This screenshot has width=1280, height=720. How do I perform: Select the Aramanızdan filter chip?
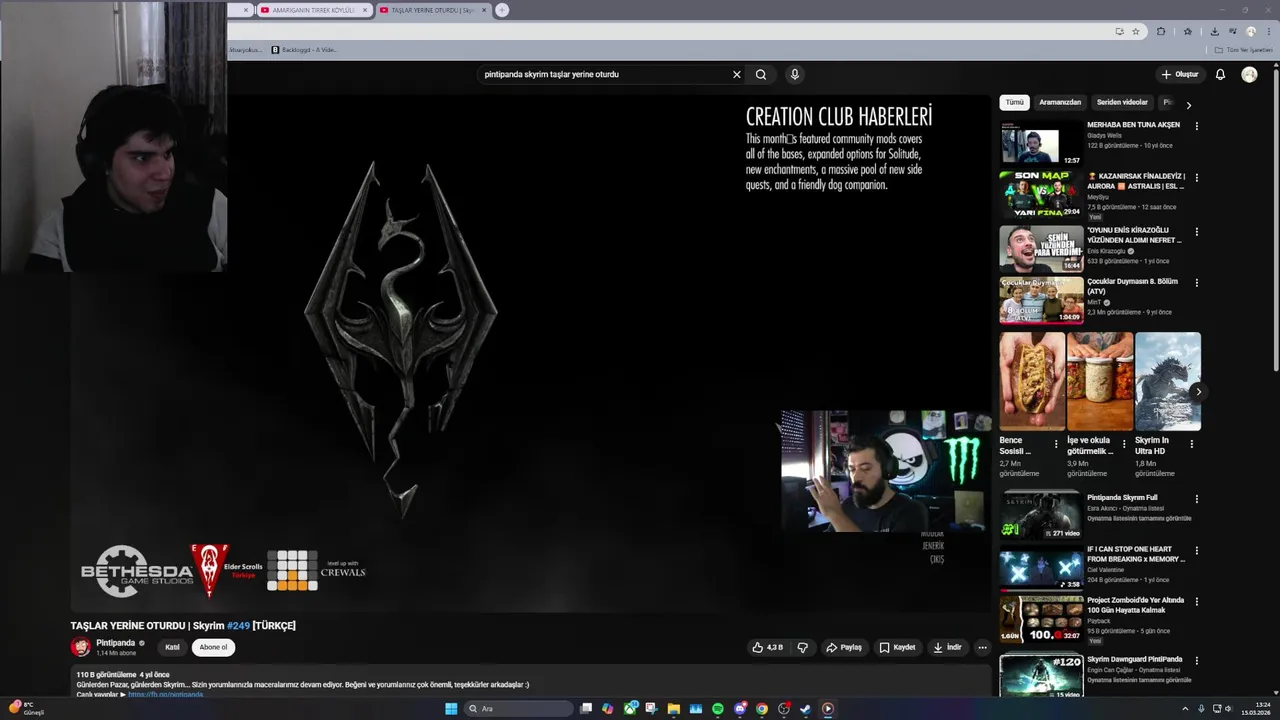point(1060,102)
